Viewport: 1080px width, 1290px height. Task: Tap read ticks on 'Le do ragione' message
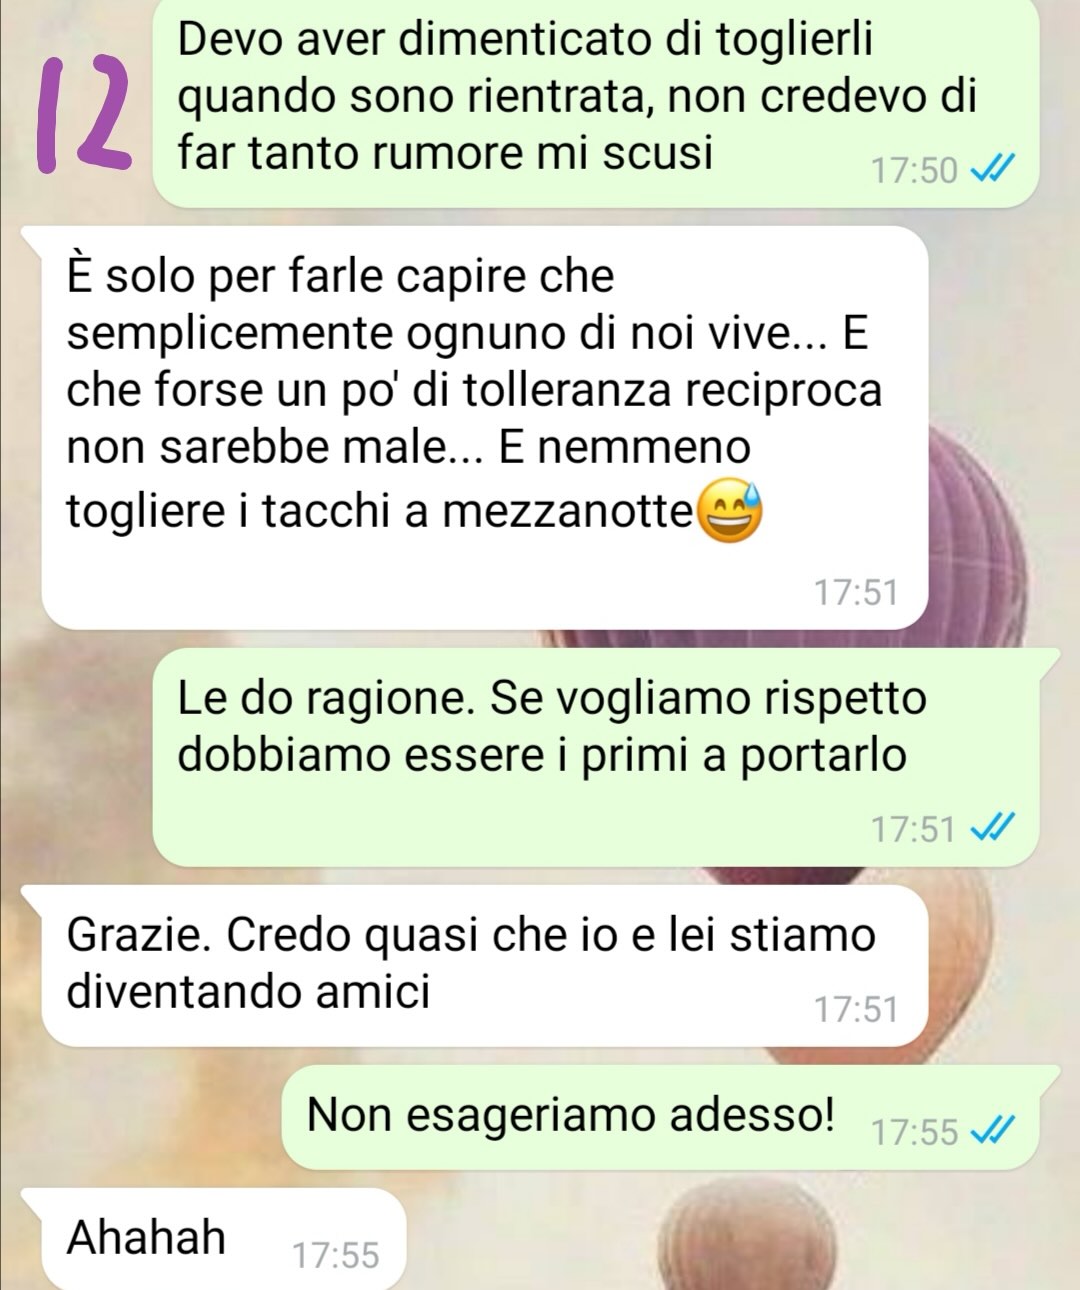pos(994,829)
